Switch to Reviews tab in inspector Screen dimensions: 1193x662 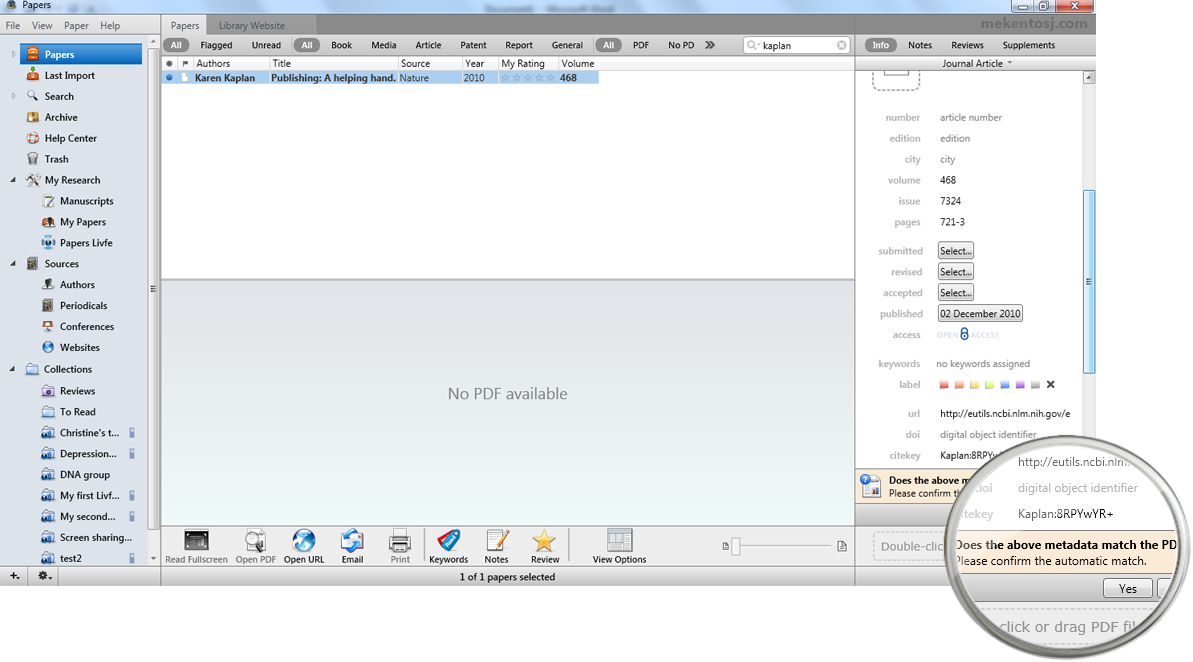[x=967, y=45]
